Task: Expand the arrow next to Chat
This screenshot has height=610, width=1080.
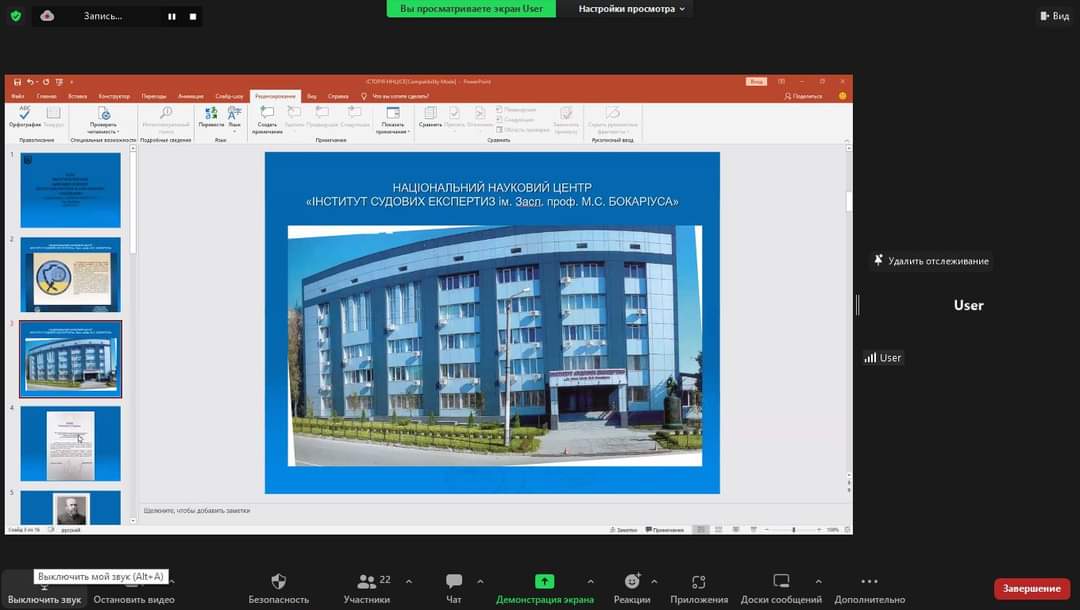Action: (x=480, y=581)
